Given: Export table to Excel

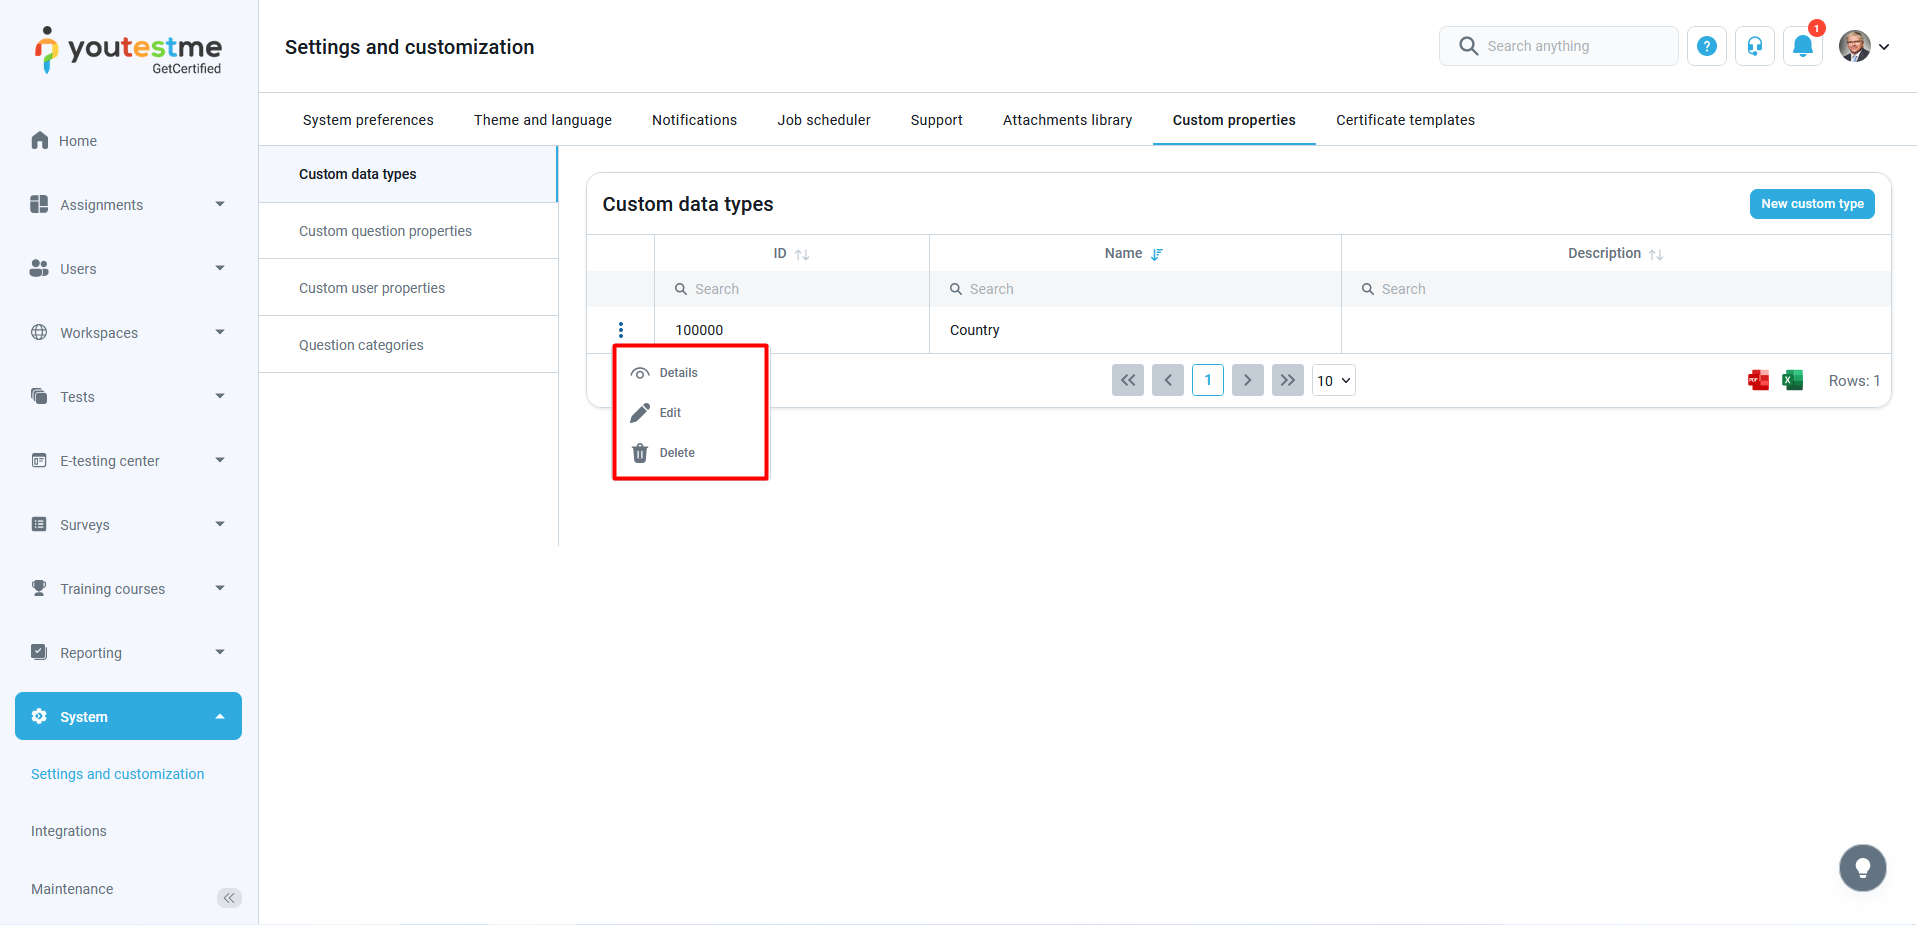Looking at the screenshot, I should 1793,380.
